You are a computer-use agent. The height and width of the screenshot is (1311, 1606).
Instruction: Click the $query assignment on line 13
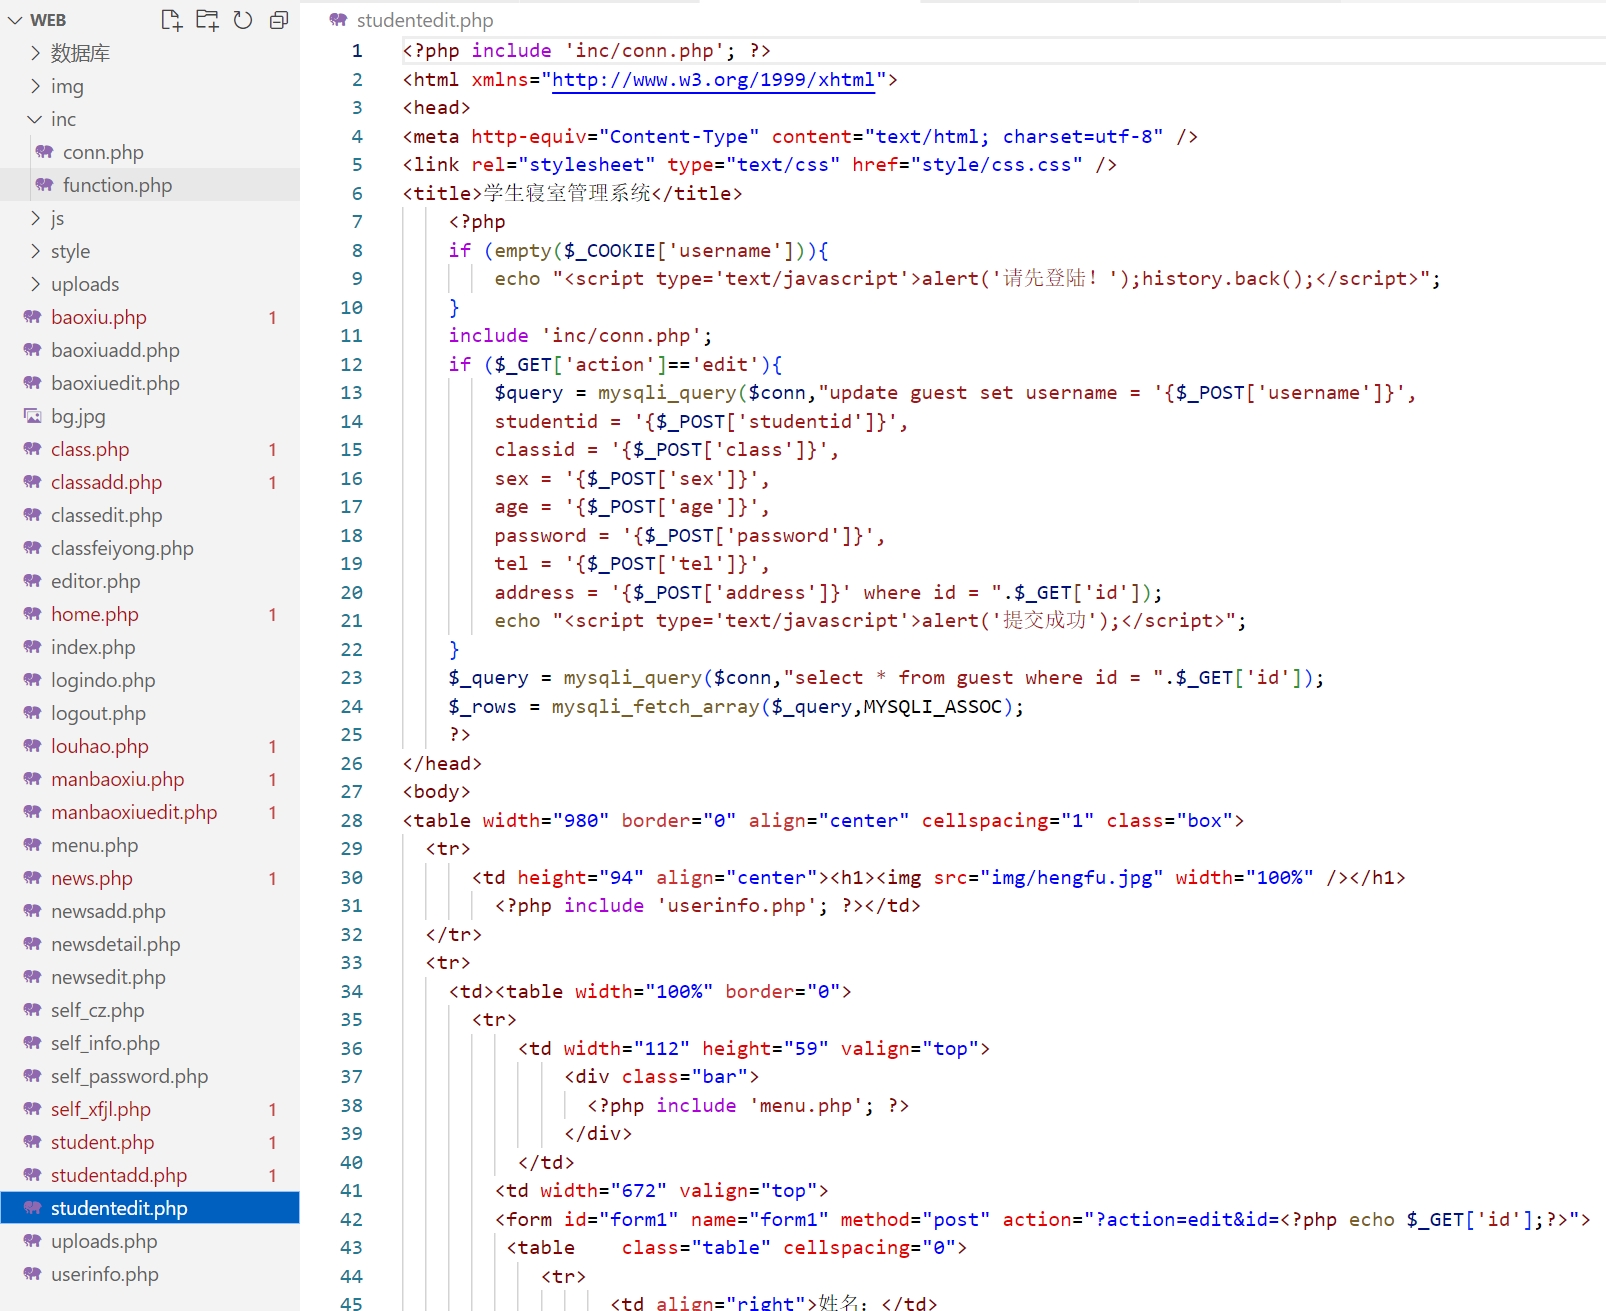(x=528, y=393)
